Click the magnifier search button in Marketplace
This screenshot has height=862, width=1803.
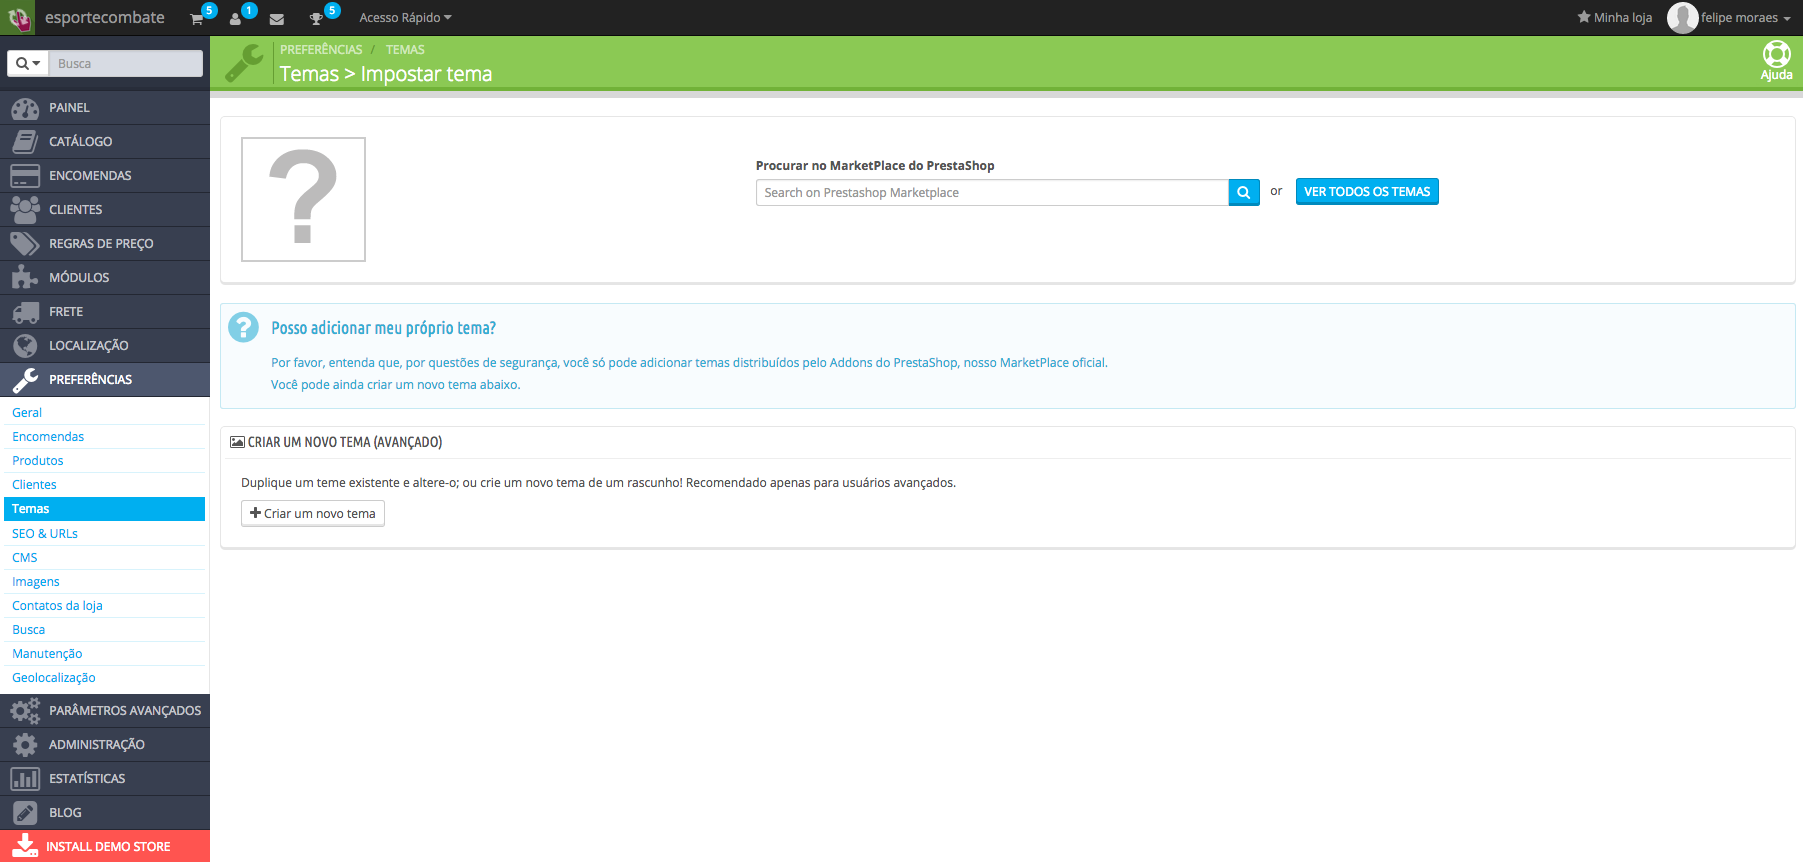coord(1244,192)
